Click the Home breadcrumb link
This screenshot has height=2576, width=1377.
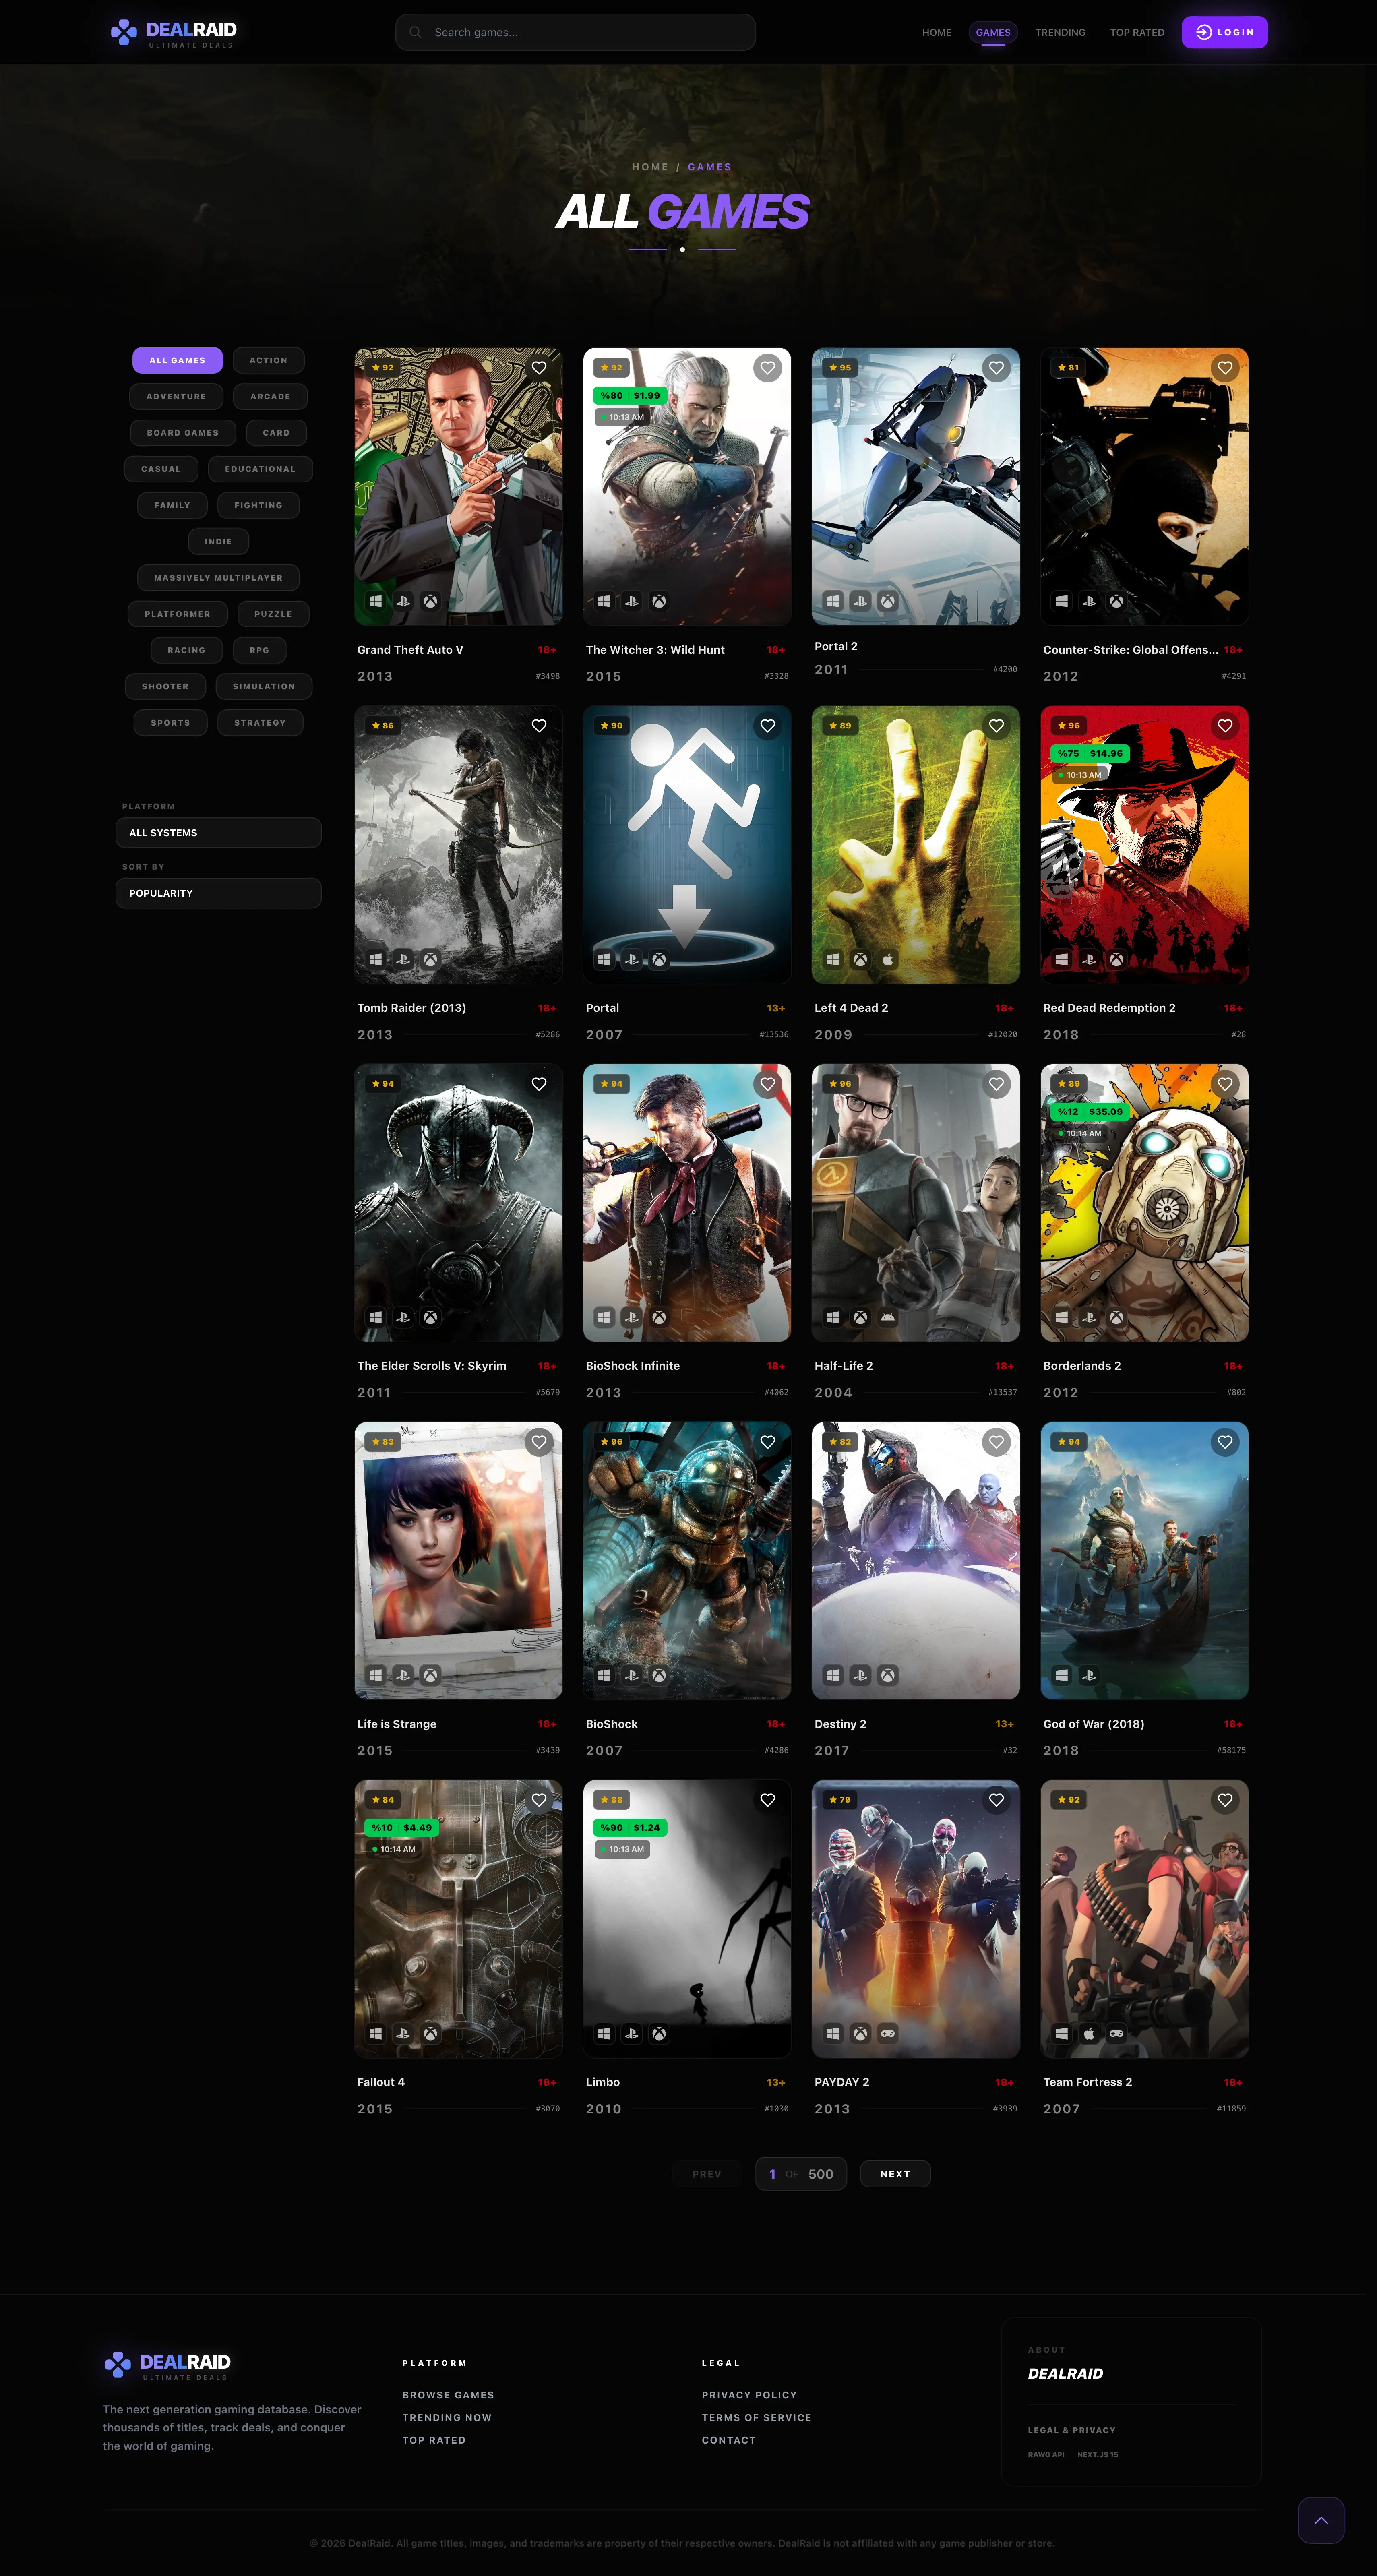coord(650,167)
